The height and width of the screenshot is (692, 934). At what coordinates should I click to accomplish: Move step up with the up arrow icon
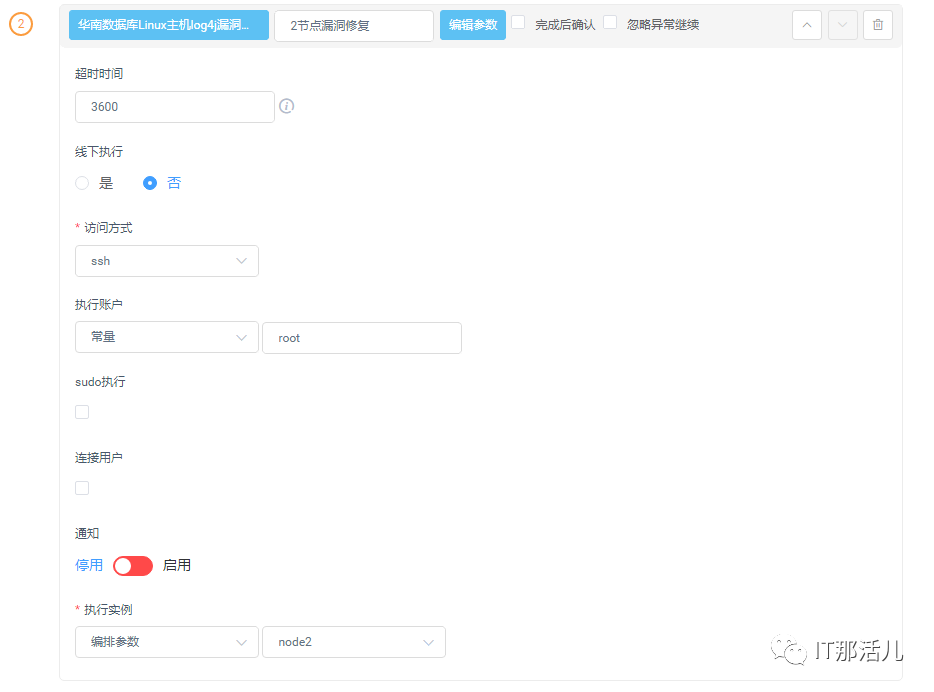click(x=807, y=25)
